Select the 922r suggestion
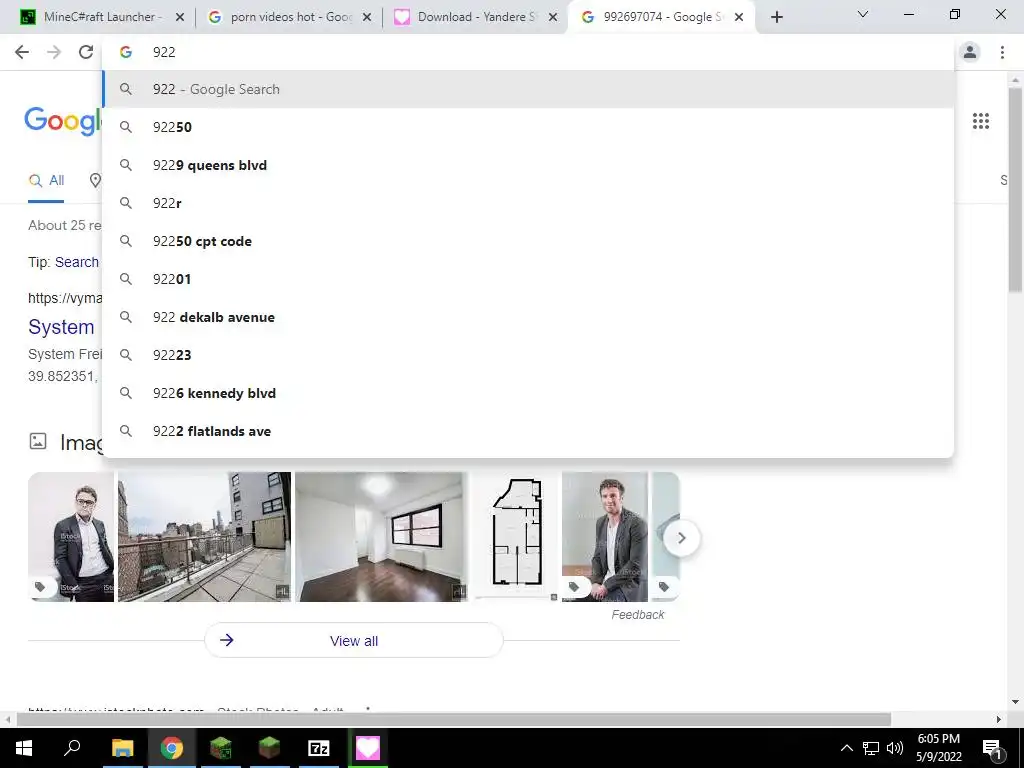Viewport: 1024px width, 768px height. (x=528, y=203)
